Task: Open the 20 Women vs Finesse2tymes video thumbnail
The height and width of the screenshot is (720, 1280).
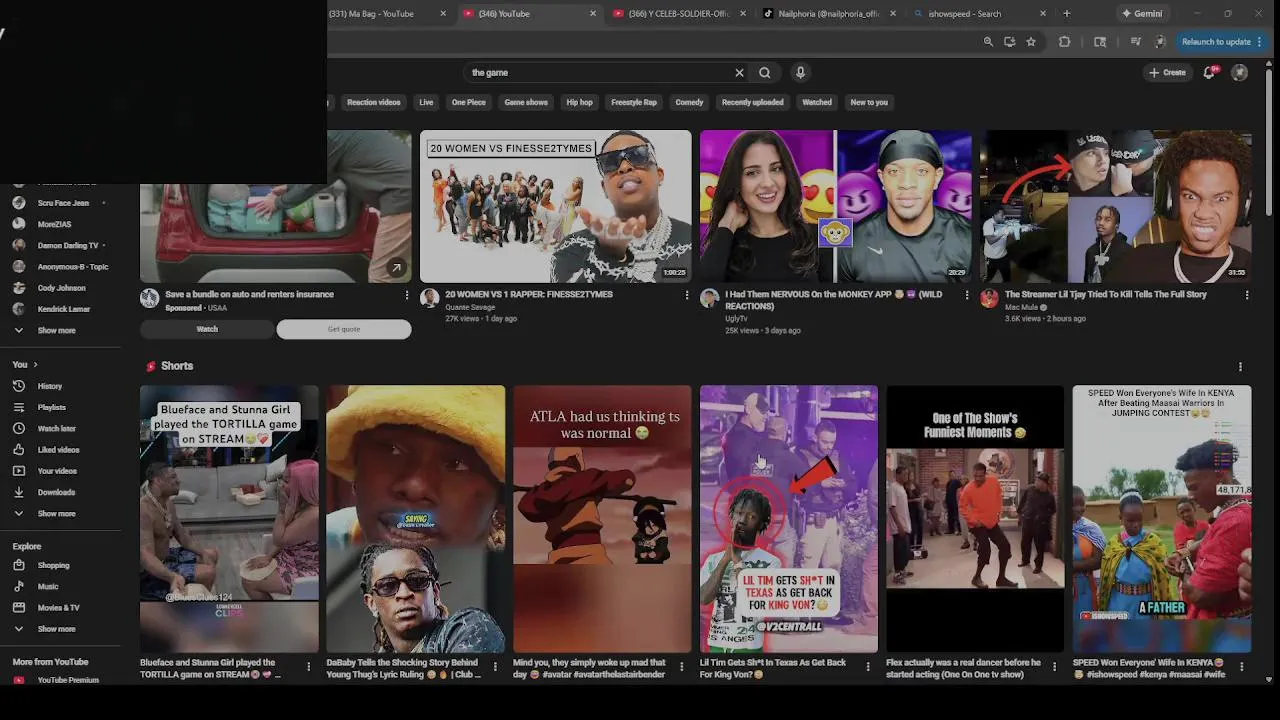Action: [555, 206]
